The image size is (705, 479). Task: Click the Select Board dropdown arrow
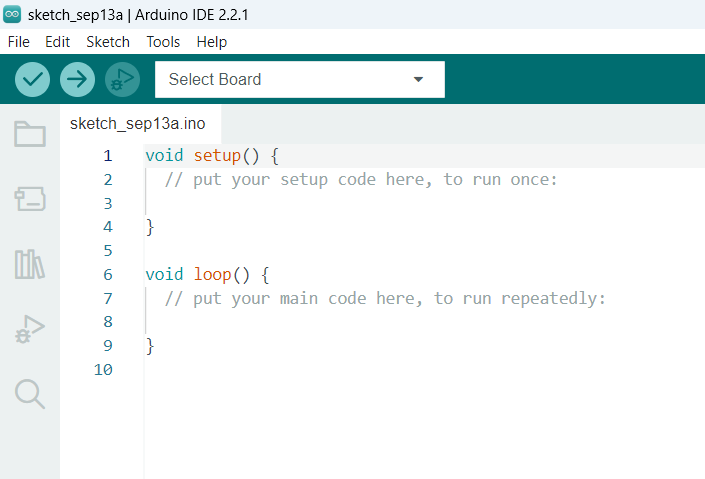[x=418, y=80]
